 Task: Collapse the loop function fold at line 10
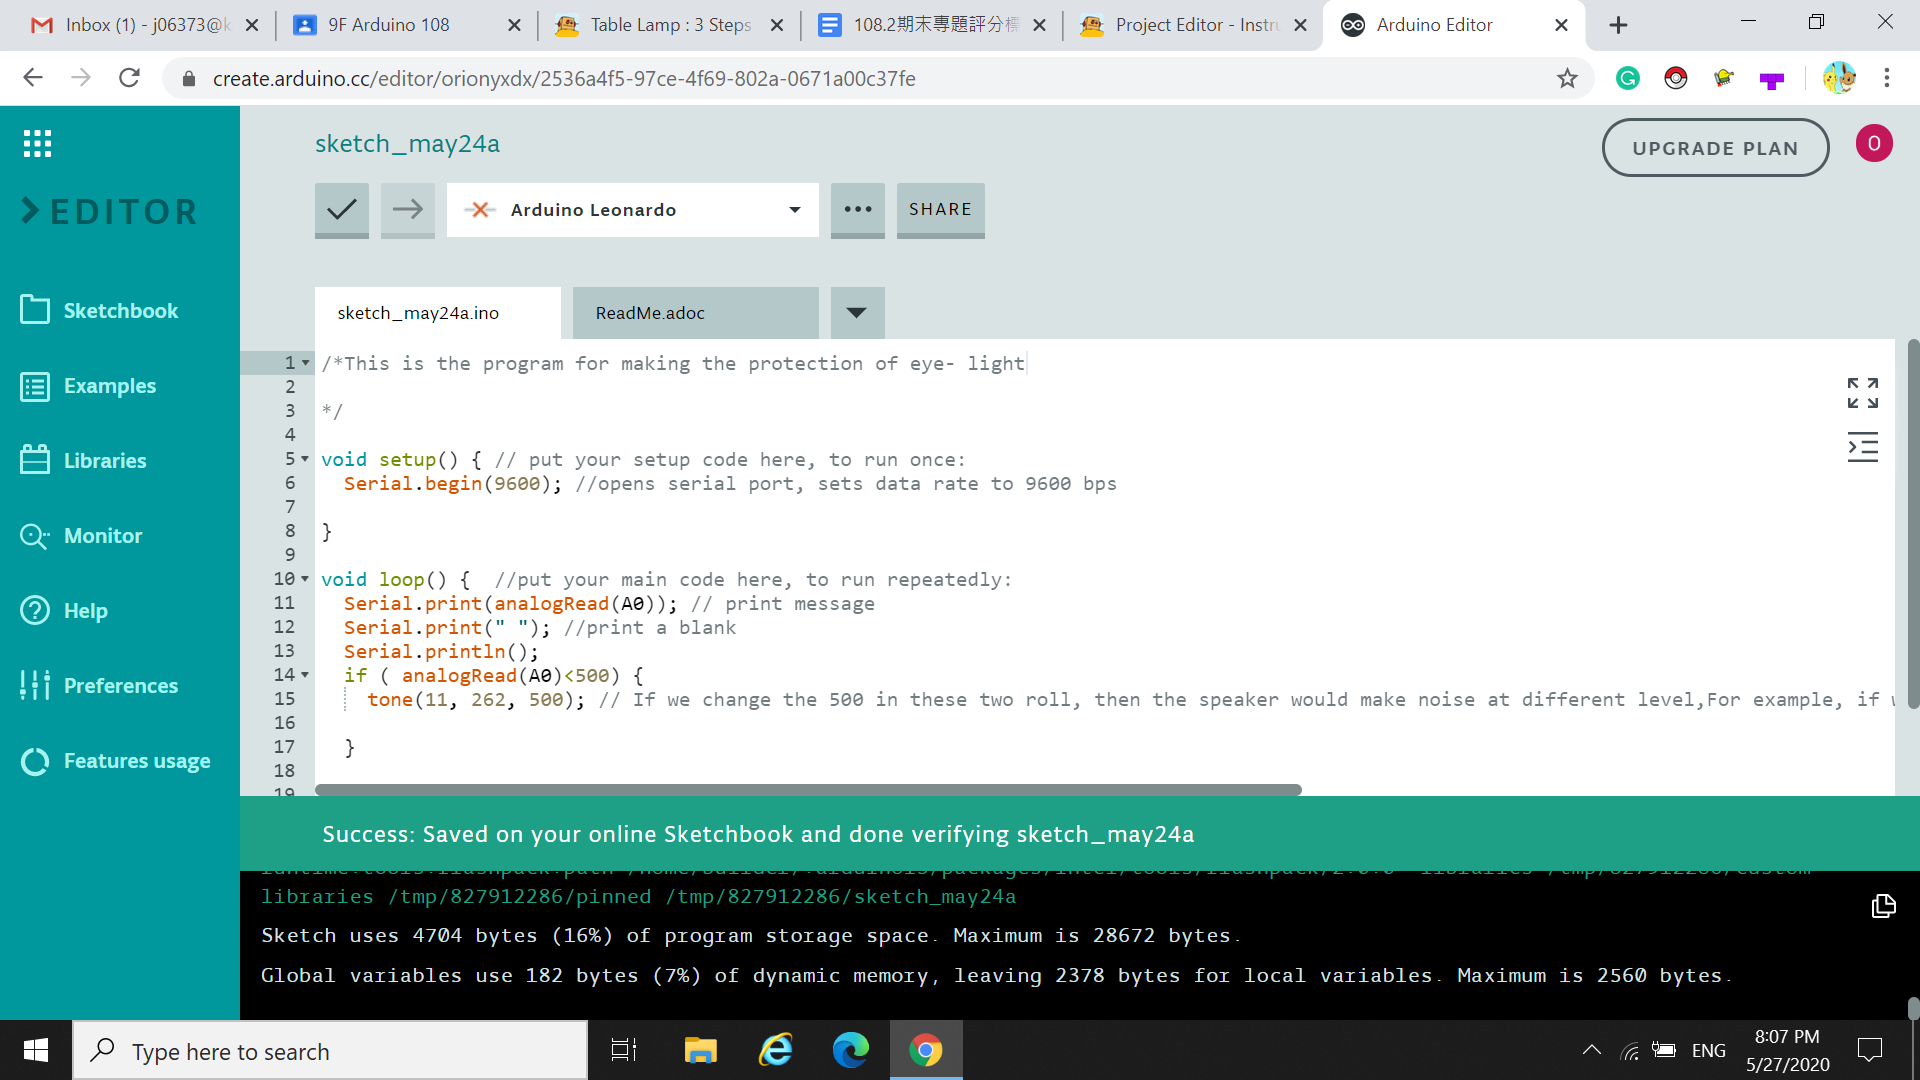tap(305, 579)
